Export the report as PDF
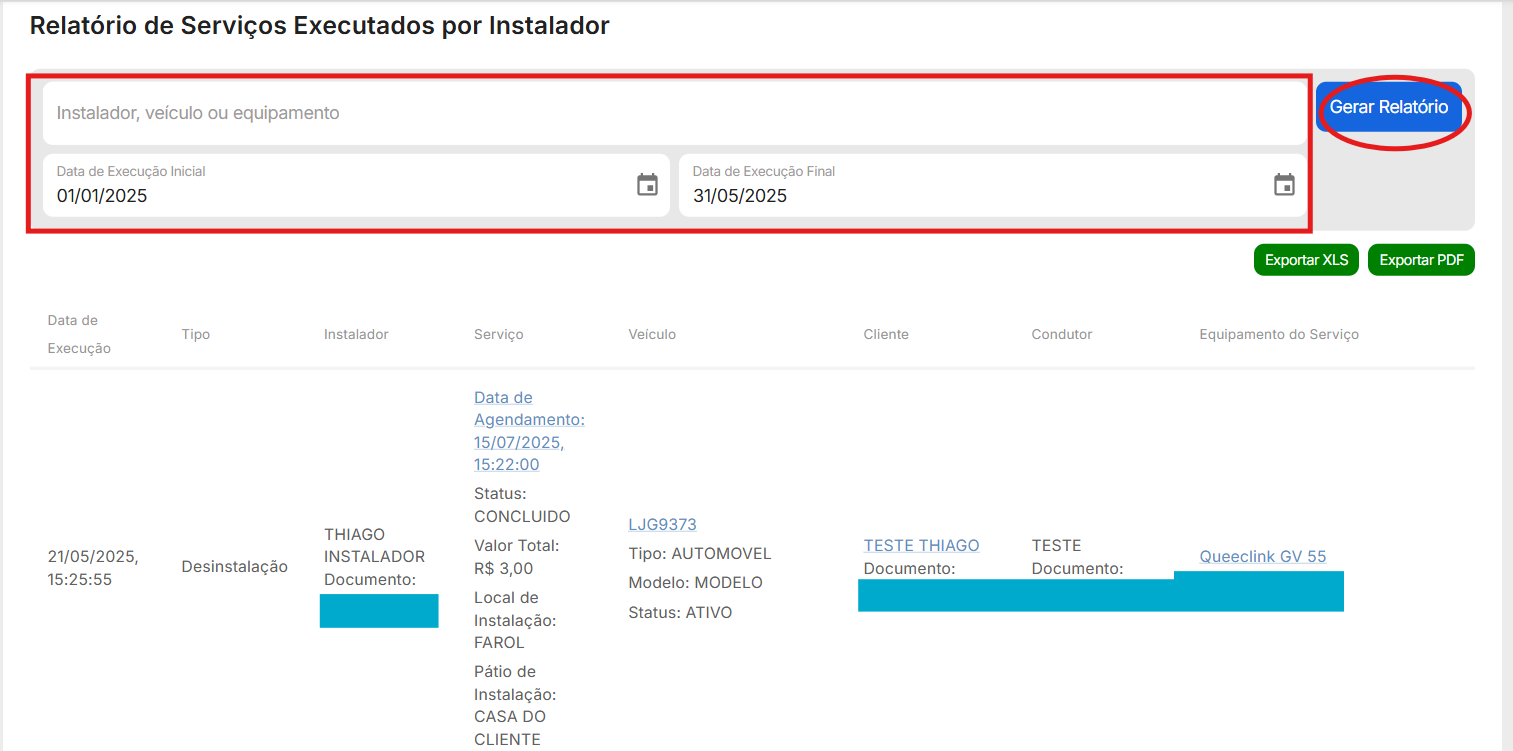This screenshot has height=751, width=1513. pos(1420,259)
